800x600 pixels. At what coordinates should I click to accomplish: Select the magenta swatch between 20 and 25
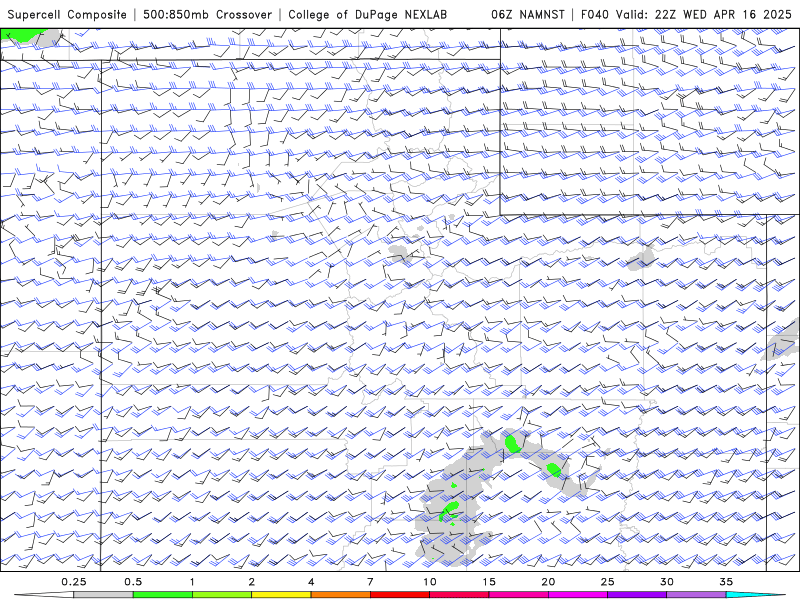(x=578, y=595)
